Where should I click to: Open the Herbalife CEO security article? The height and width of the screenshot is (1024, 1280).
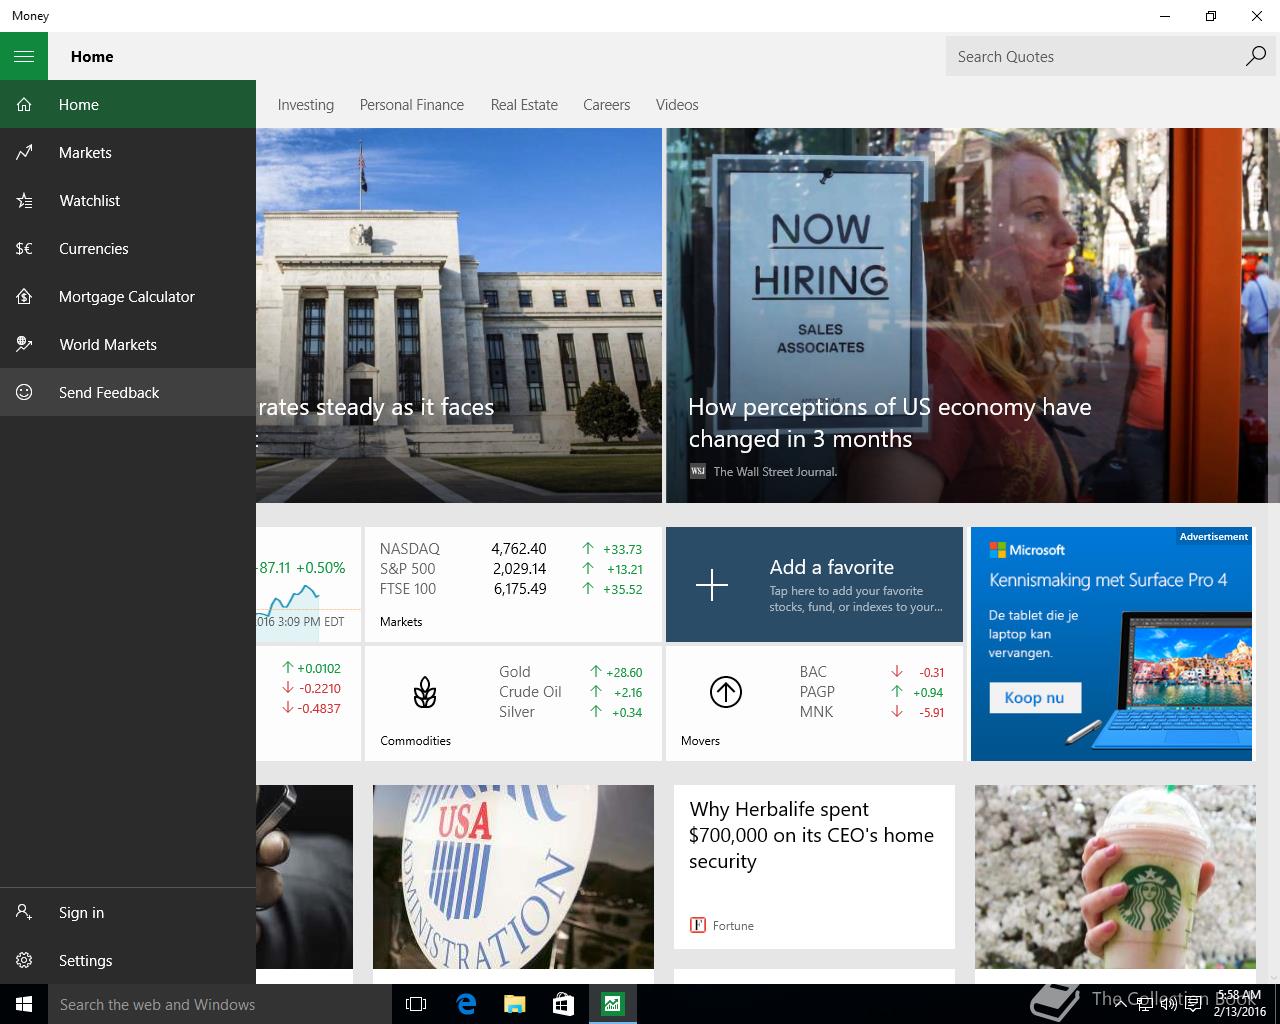click(x=812, y=835)
